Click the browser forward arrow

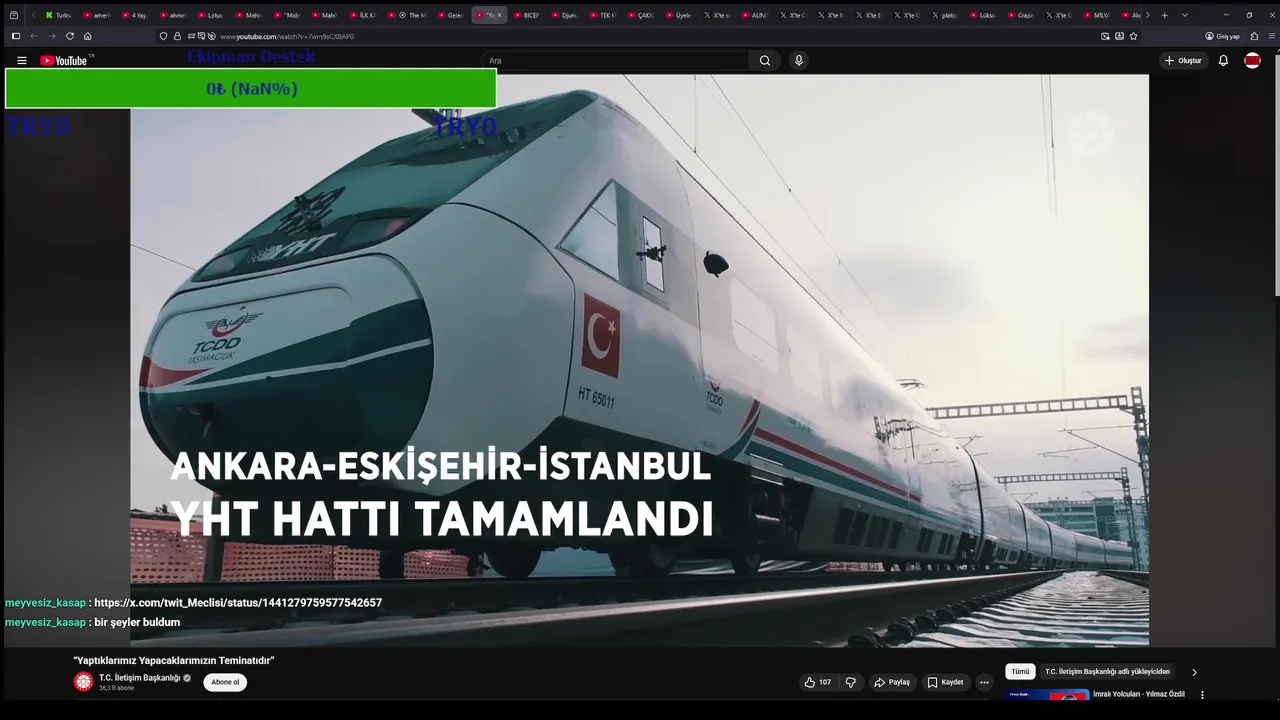point(52,36)
